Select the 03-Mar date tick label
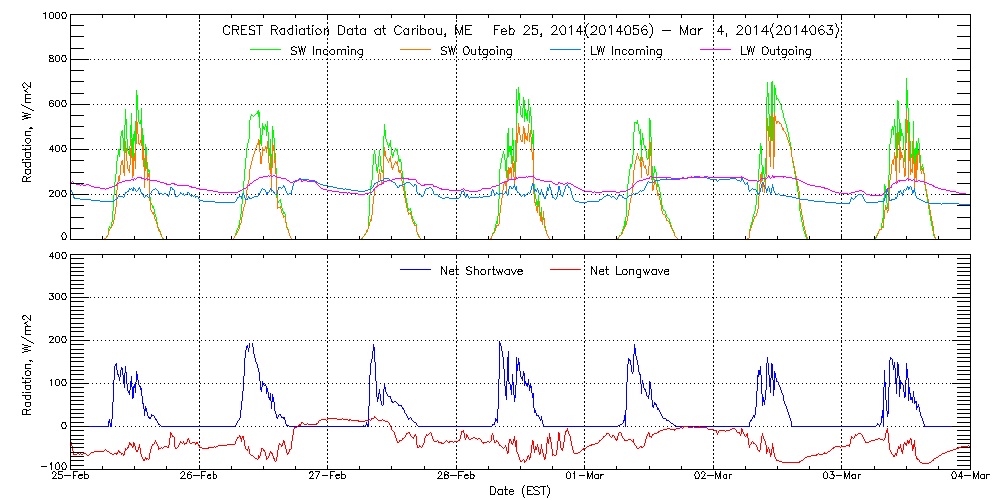 pos(842,476)
